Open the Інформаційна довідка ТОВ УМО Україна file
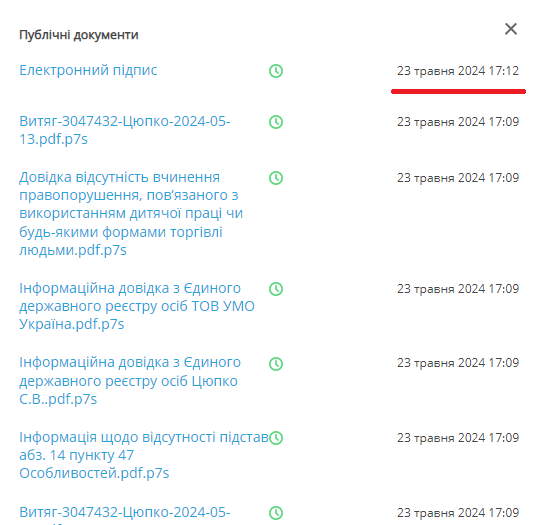 (137, 306)
